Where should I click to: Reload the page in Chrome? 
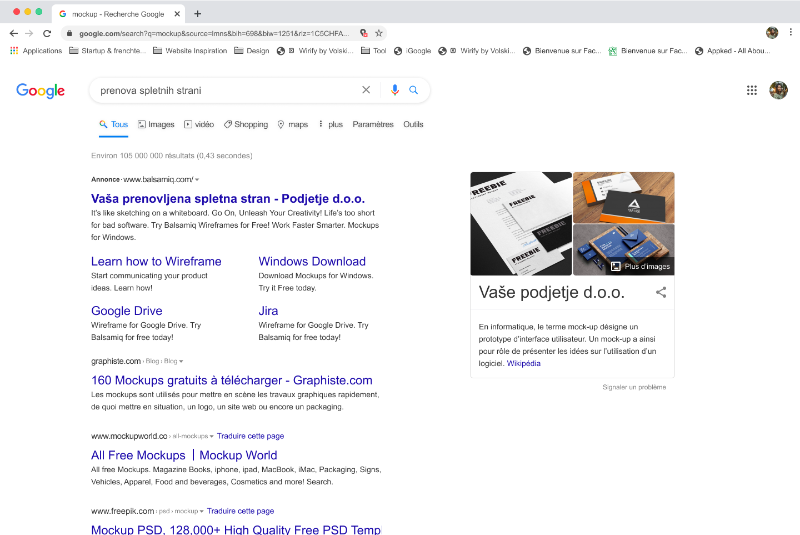(47, 33)
